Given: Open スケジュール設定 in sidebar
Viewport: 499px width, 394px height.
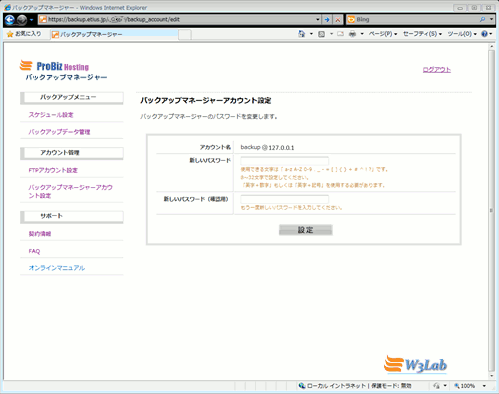Looking at the screenshot, I should point(51,115).
